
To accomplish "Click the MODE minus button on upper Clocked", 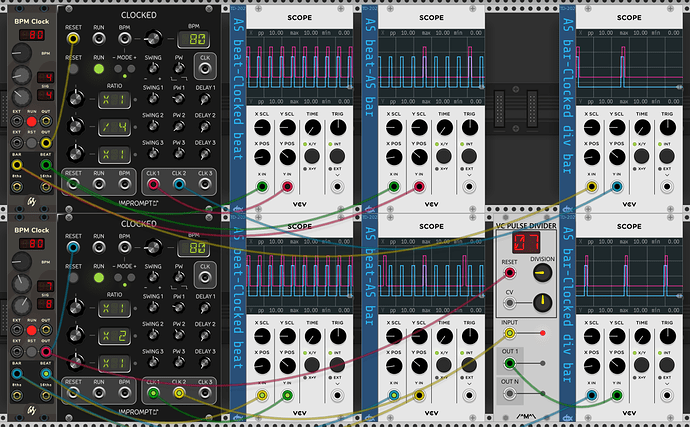I will (118, 69).
